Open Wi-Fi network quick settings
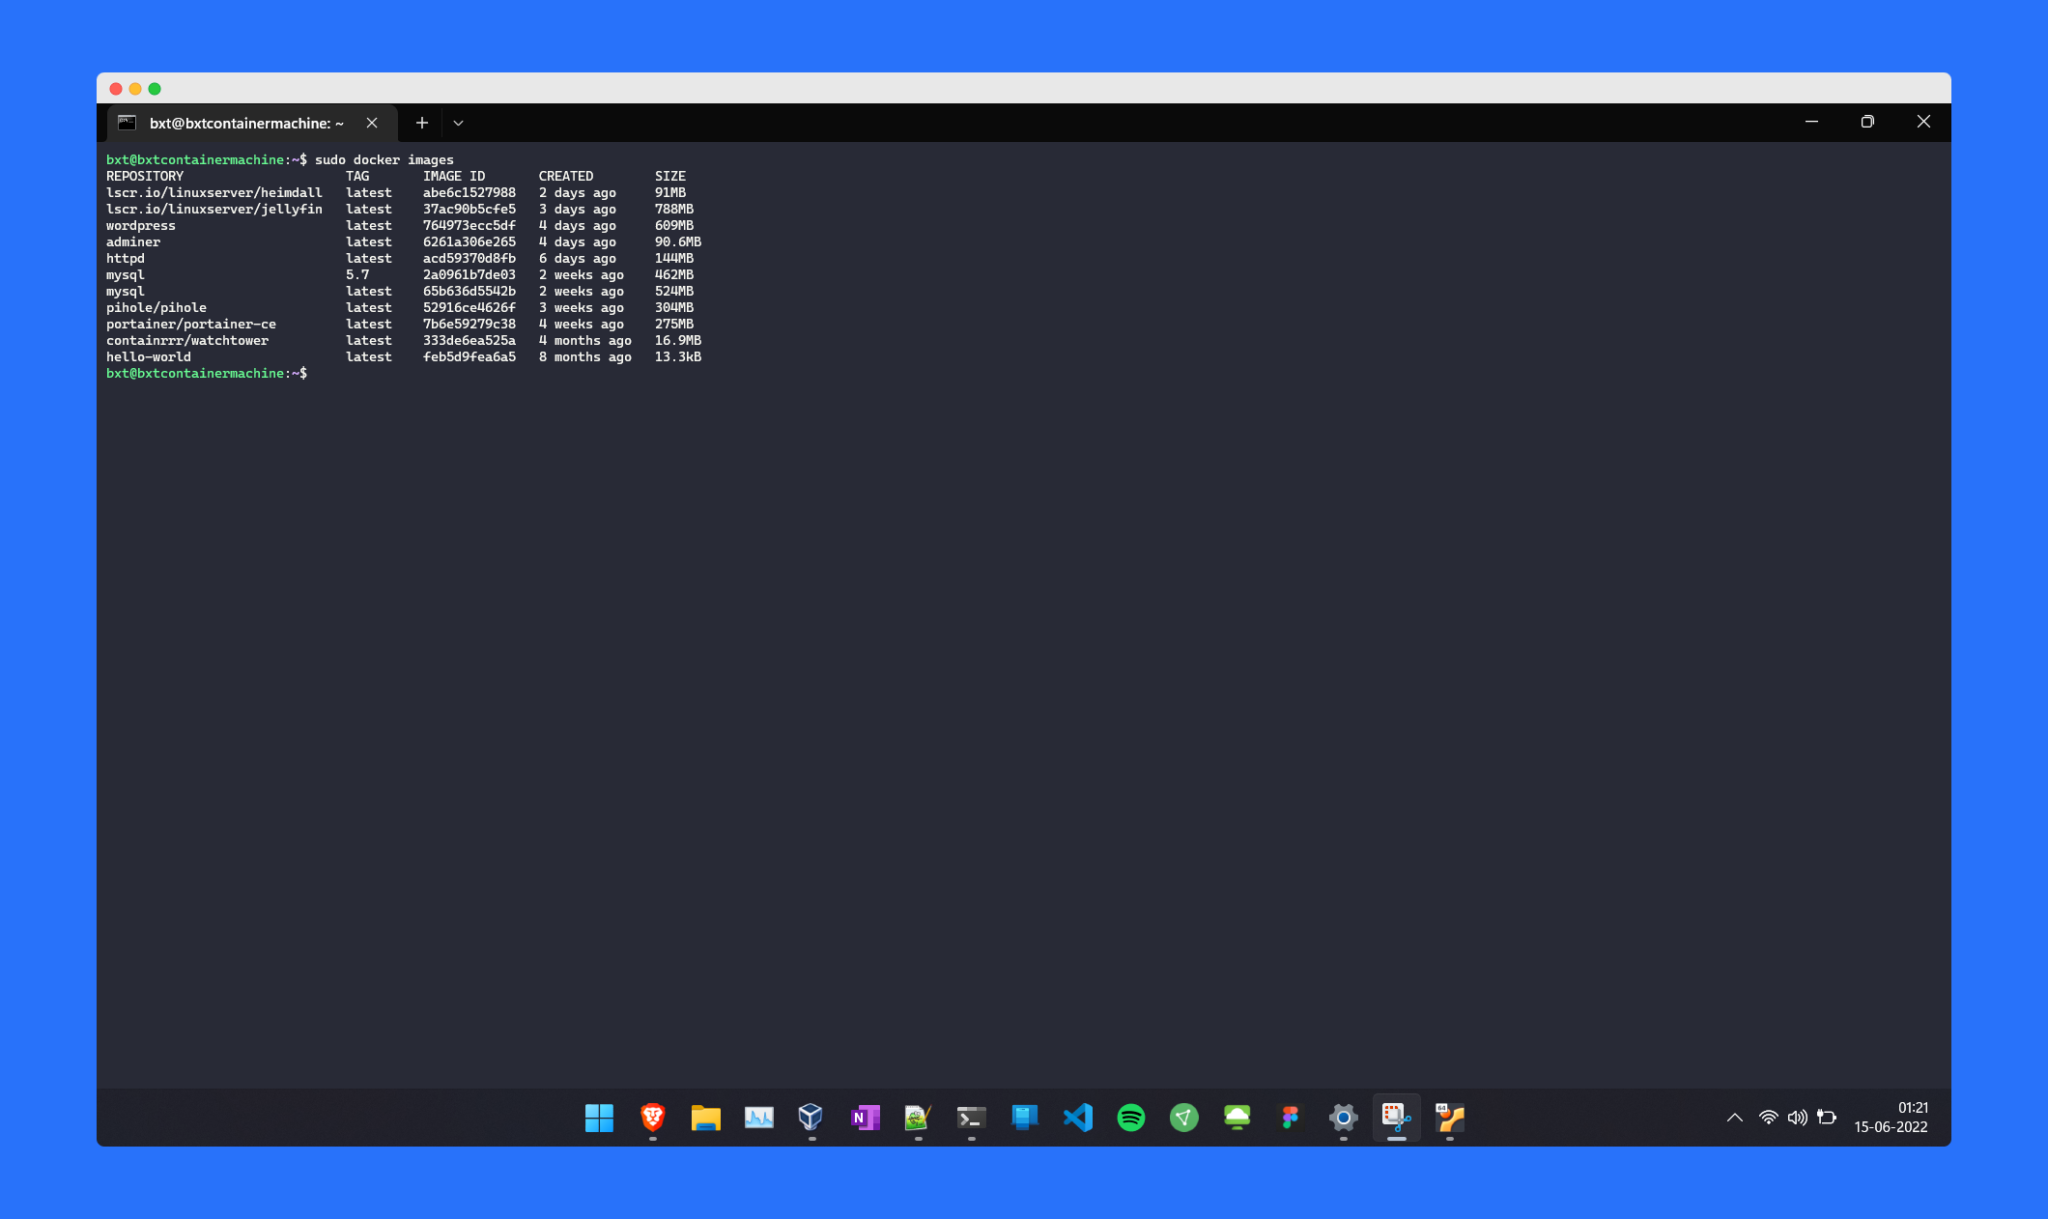This screenshot has width=2048, height=1219. pos(1768,1117)
